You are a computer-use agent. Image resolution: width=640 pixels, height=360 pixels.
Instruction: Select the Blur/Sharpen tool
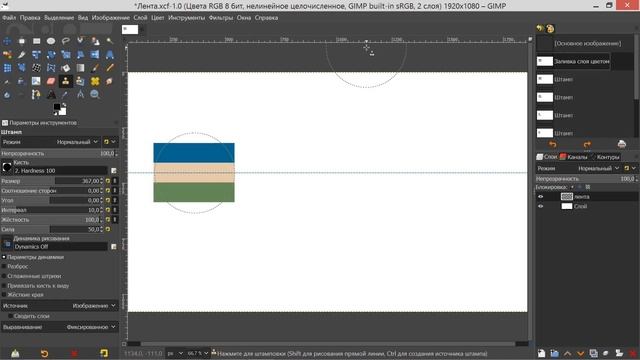[x=7, y=95]
